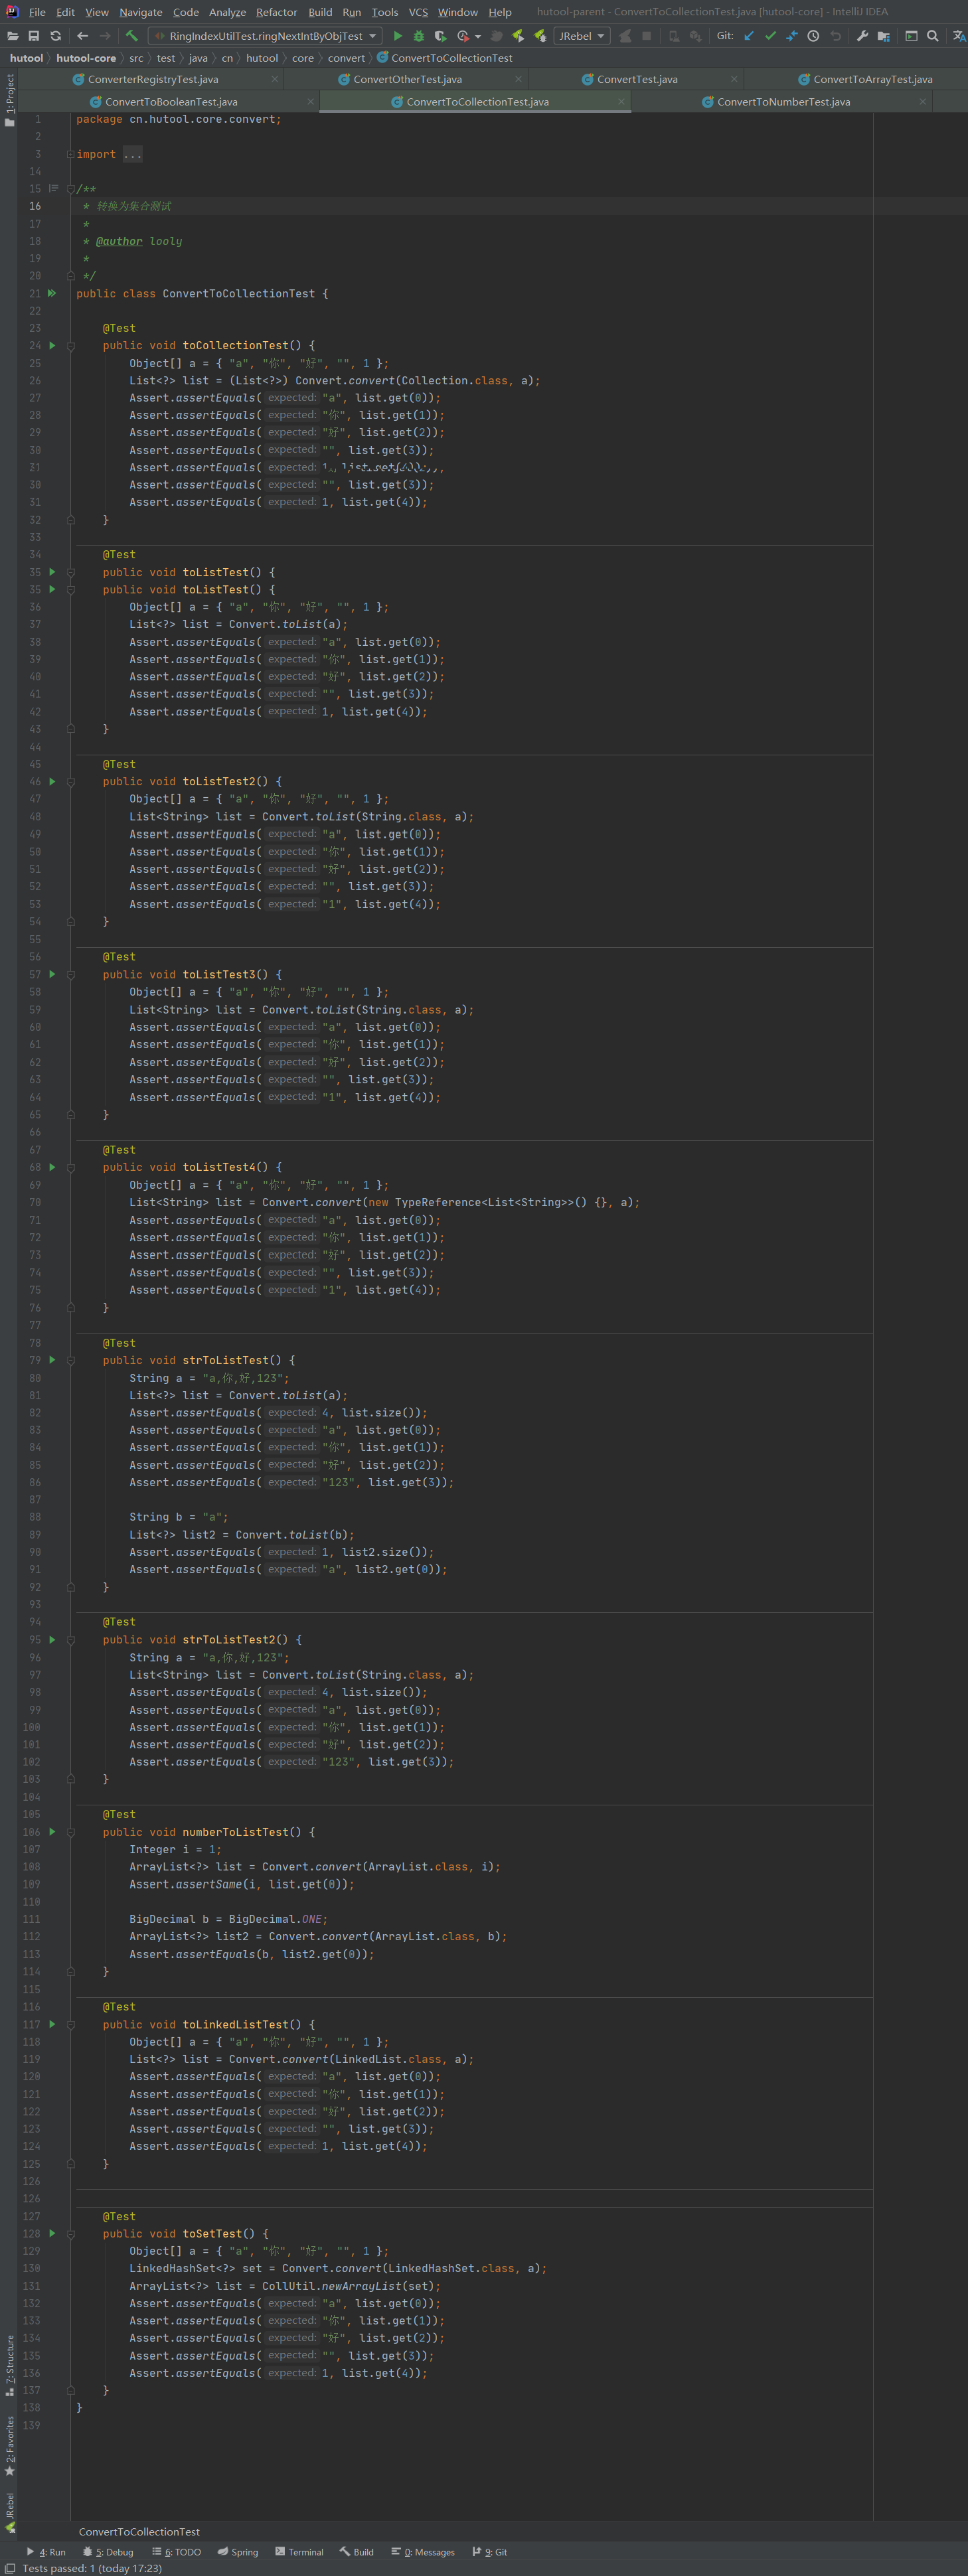Close the ConvertOtherTest.java tab

point(518,79)
